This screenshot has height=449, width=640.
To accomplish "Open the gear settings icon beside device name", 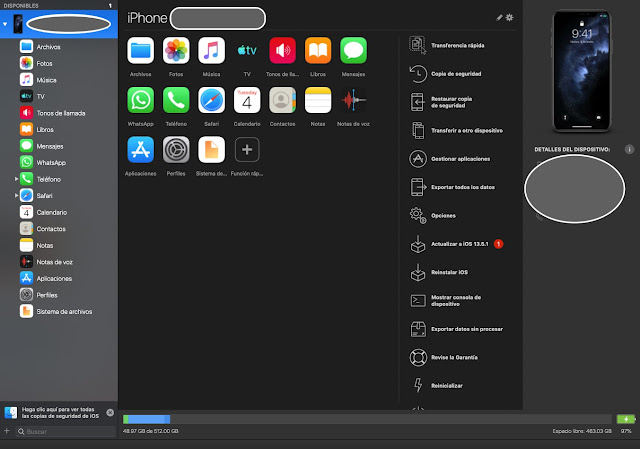I will (x=509, y=18).
